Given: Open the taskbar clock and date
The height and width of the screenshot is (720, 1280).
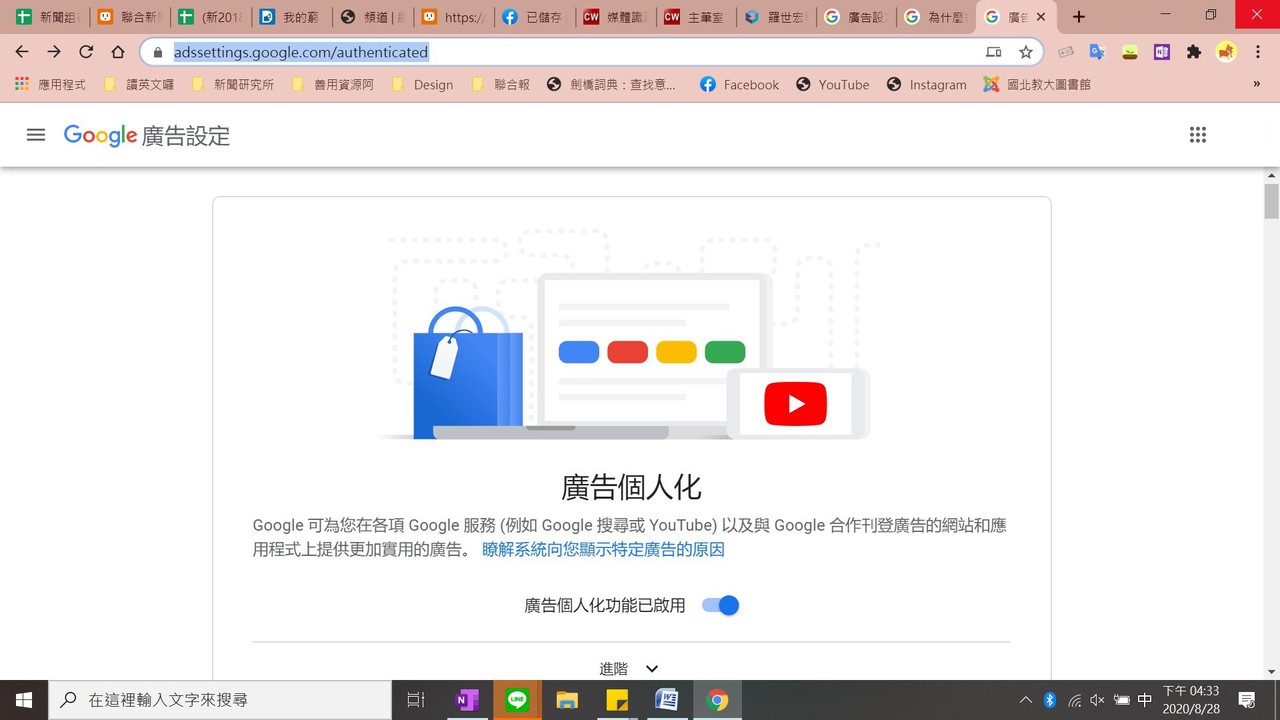Looking at the screenshot, I should pos(1191,700).
